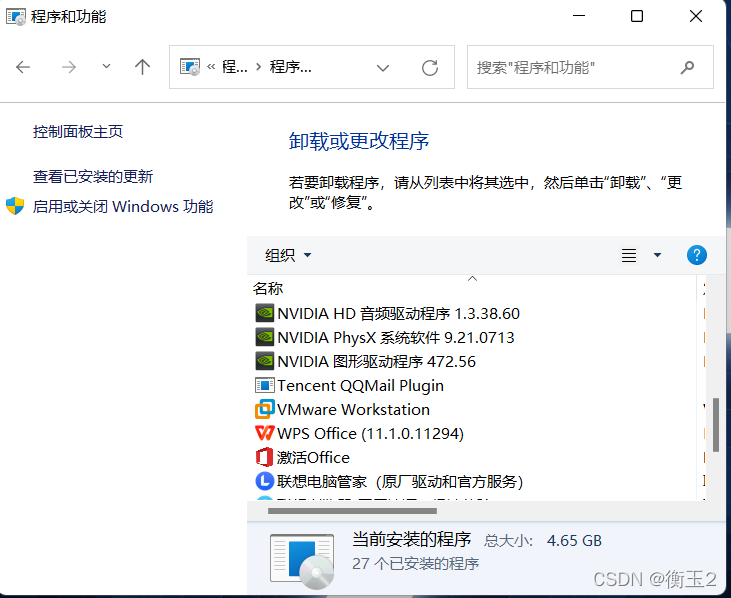Click NVIDIA HD audio driver icon

click(264, 313)
